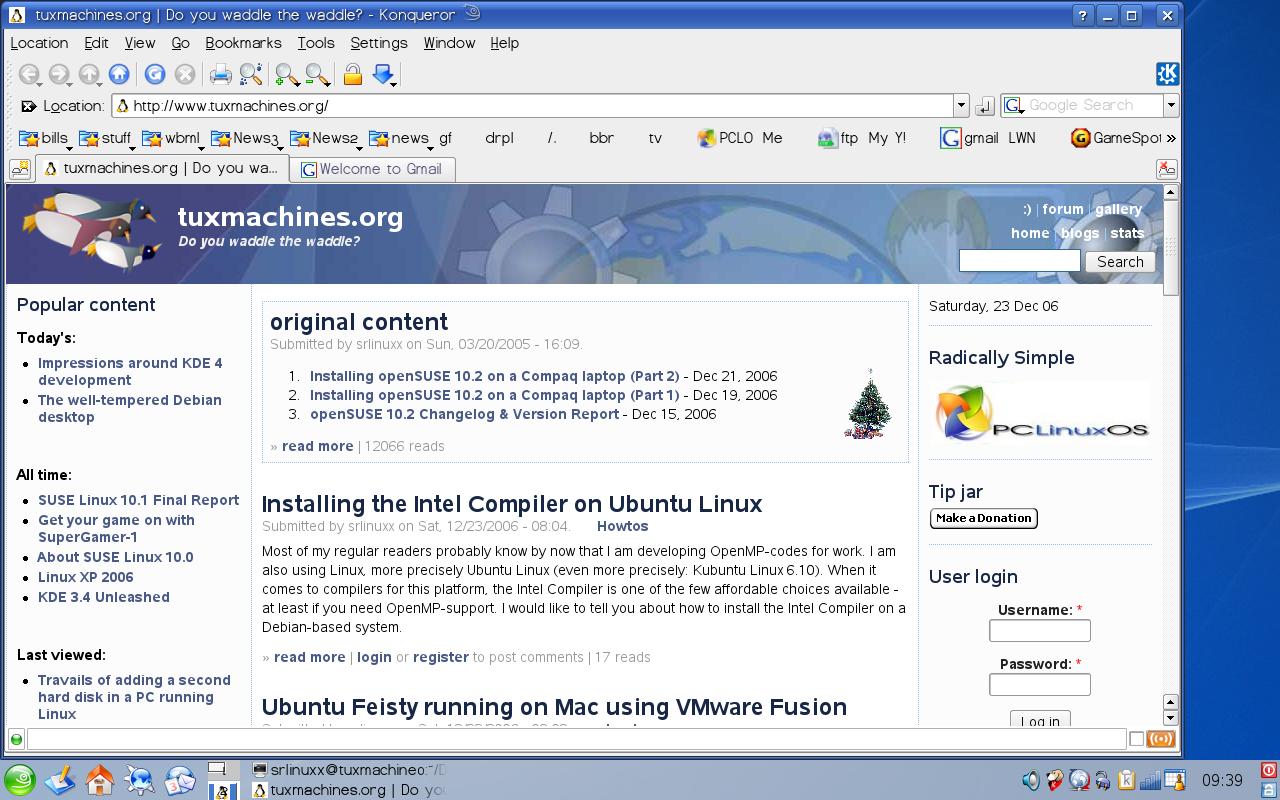Image resolution: width=1280 pixels, height=800 pixels.
Task: Click the site Search button
Action: coord(1120,261)
